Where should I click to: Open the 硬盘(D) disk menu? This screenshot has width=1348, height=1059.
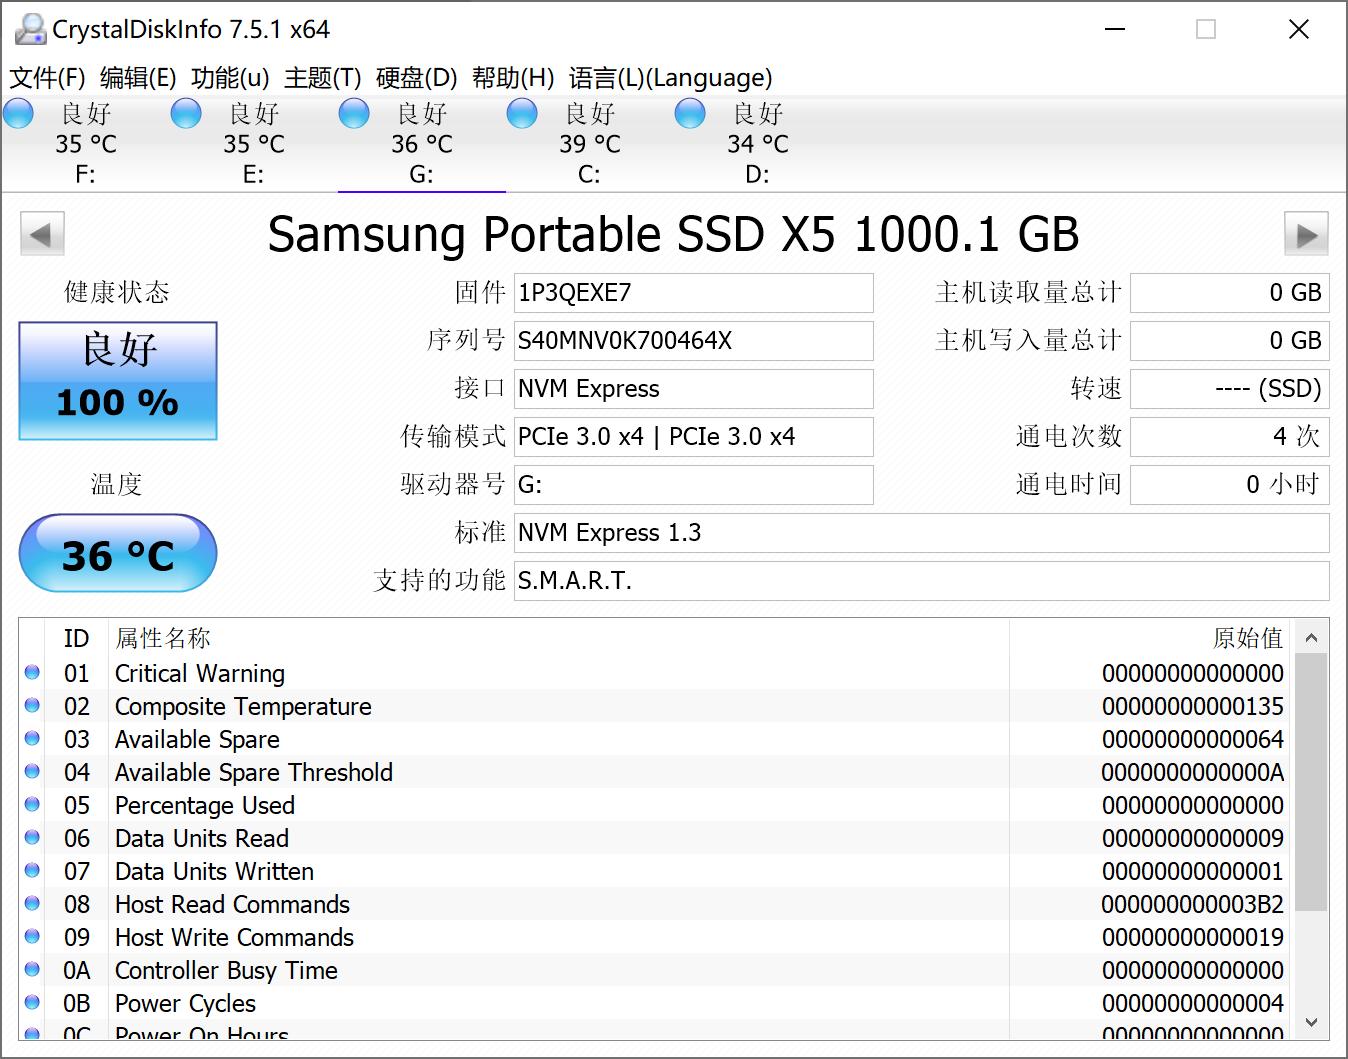[x=412, y=78]
